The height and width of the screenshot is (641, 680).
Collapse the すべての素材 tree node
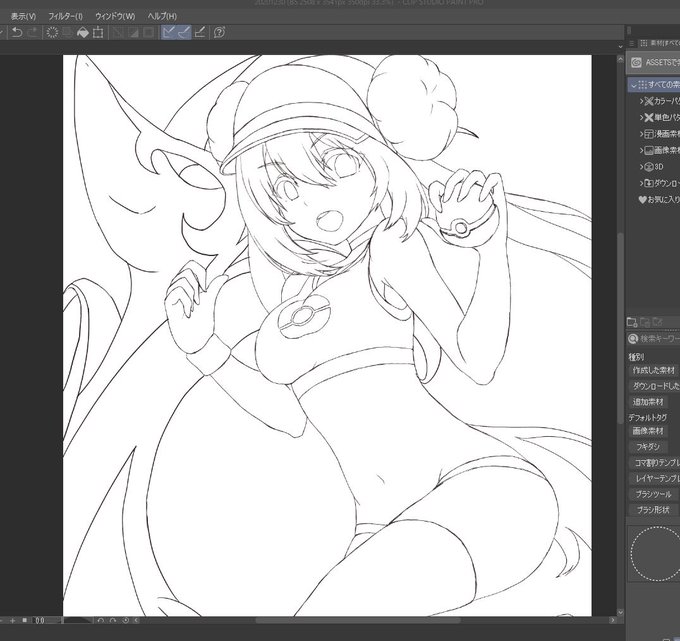[634, 85]
